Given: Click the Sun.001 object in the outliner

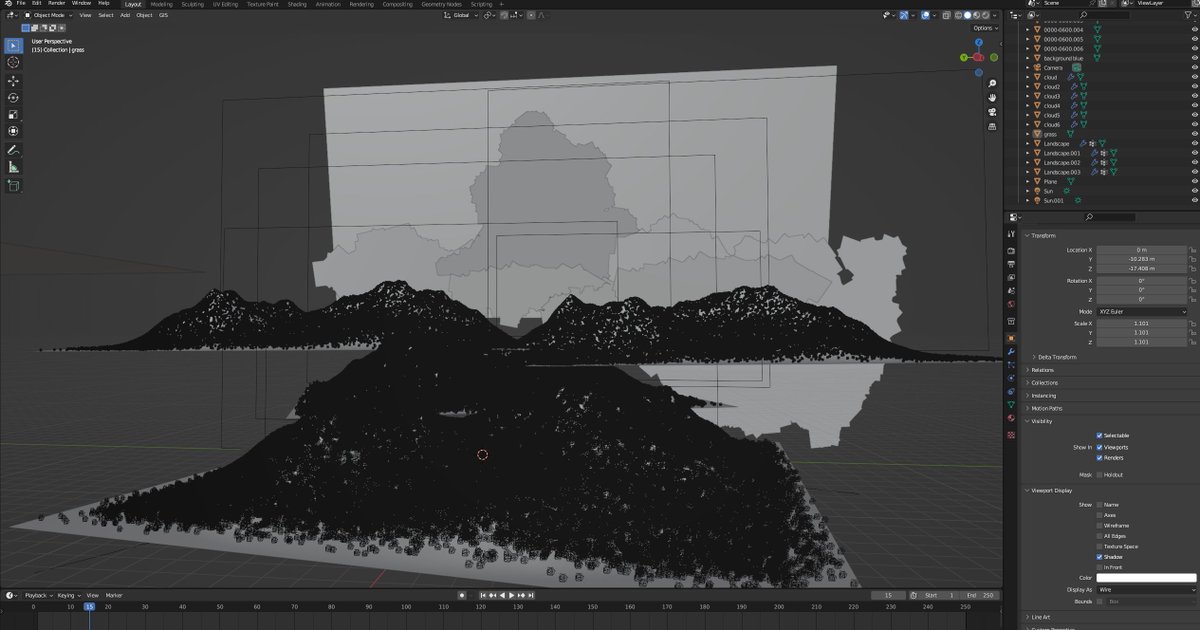Looking at the screenshot, I should pyautogui.click(x=1053, y=200).
